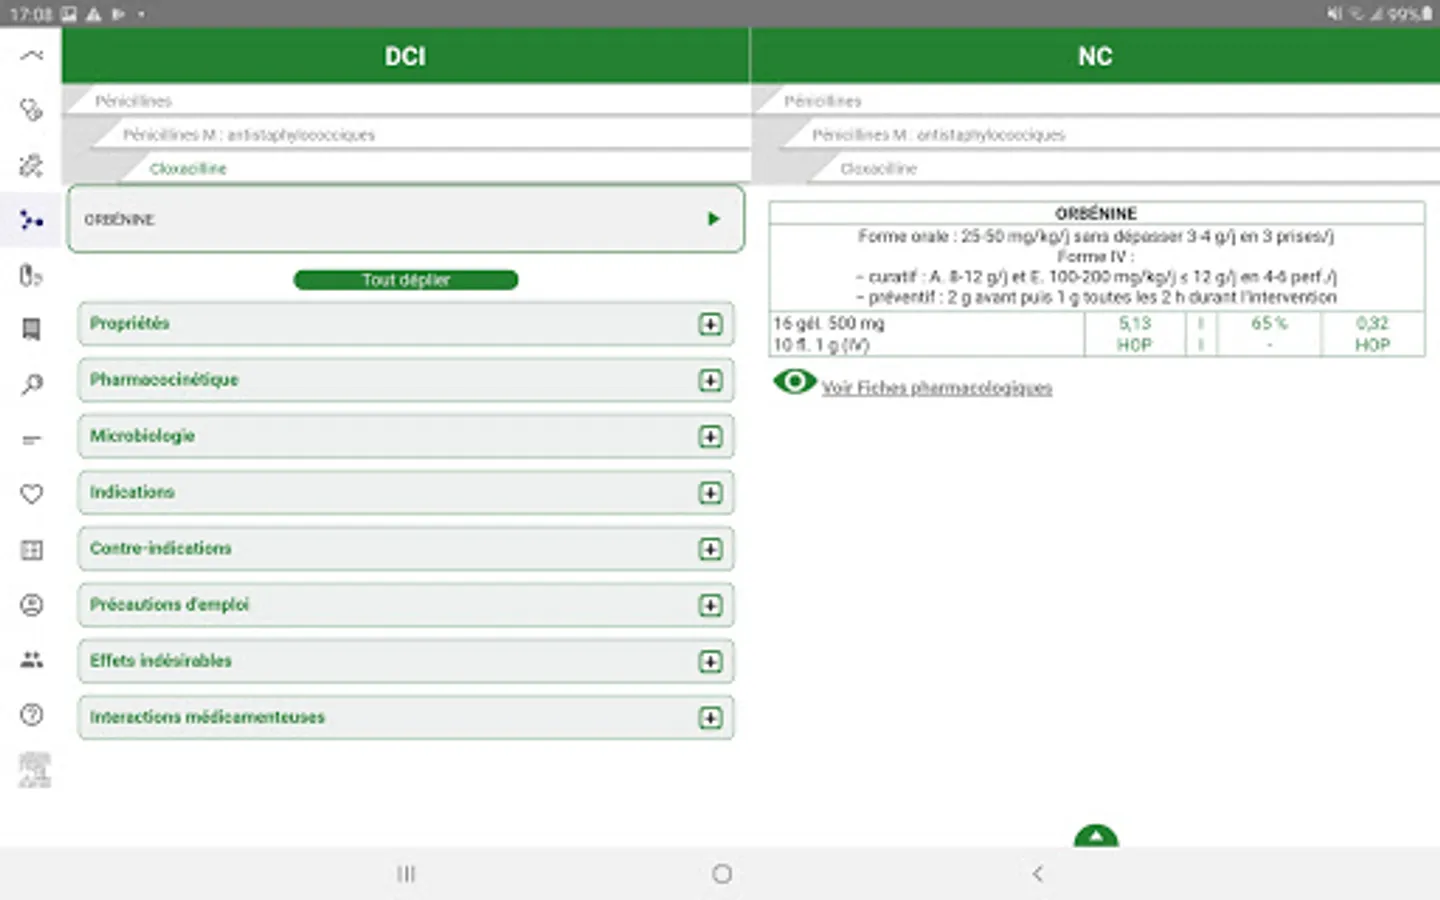Image resolution: width=1440 pixels, height=900 pixels.
Task: Click the green eye icon near Voir Fiches
Action: click(x=795, y=382)
